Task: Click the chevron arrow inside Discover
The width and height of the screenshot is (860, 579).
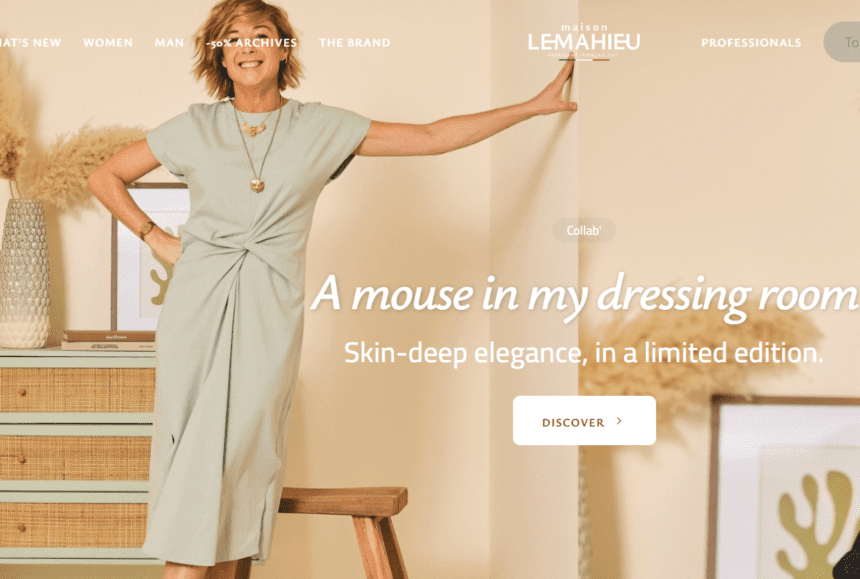Action: [619, 421]
